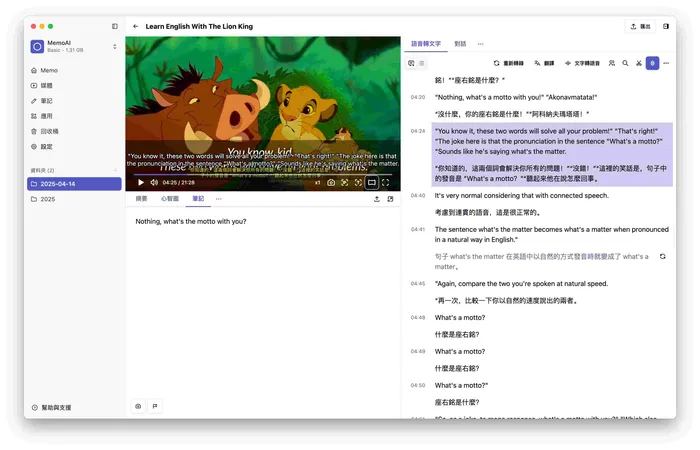Click line "It's very normal considering"
This screenshot has width=700, height=450.
pos(521,196)
